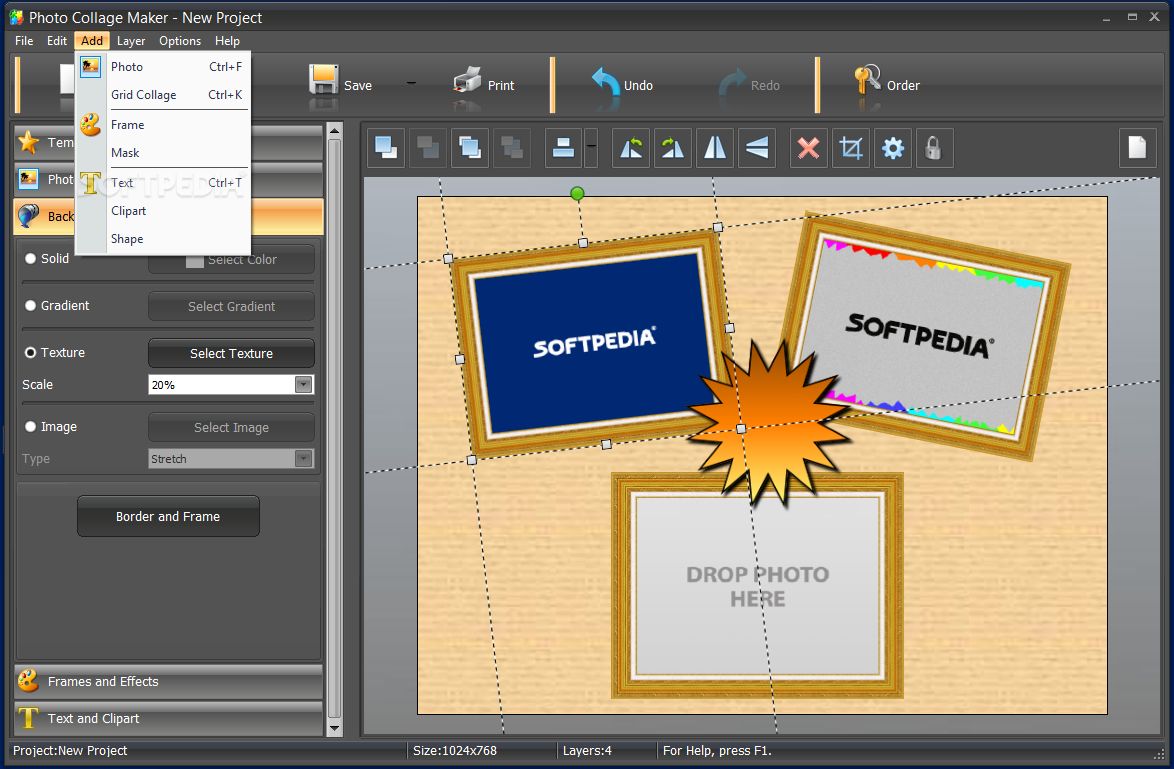Image resolution: width=1174 pixels, height=769 pixels.
Task: Open object settings gear icon
Action: pyautogui.click(x=892, y=148)
